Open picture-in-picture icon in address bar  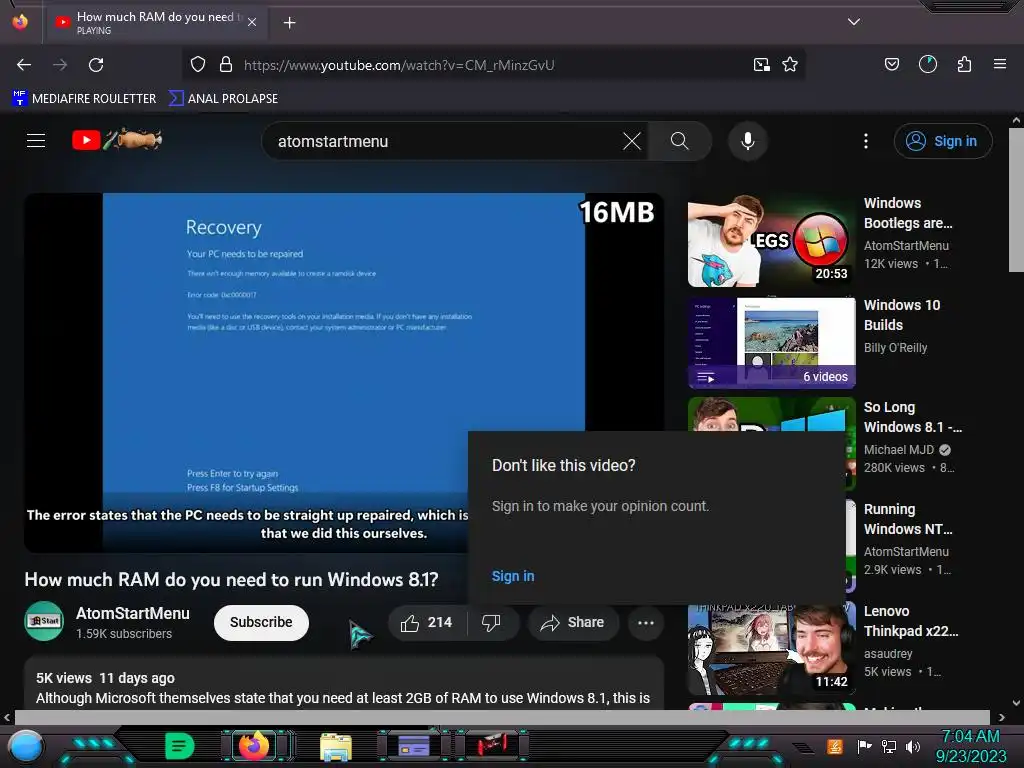(761, 65)
